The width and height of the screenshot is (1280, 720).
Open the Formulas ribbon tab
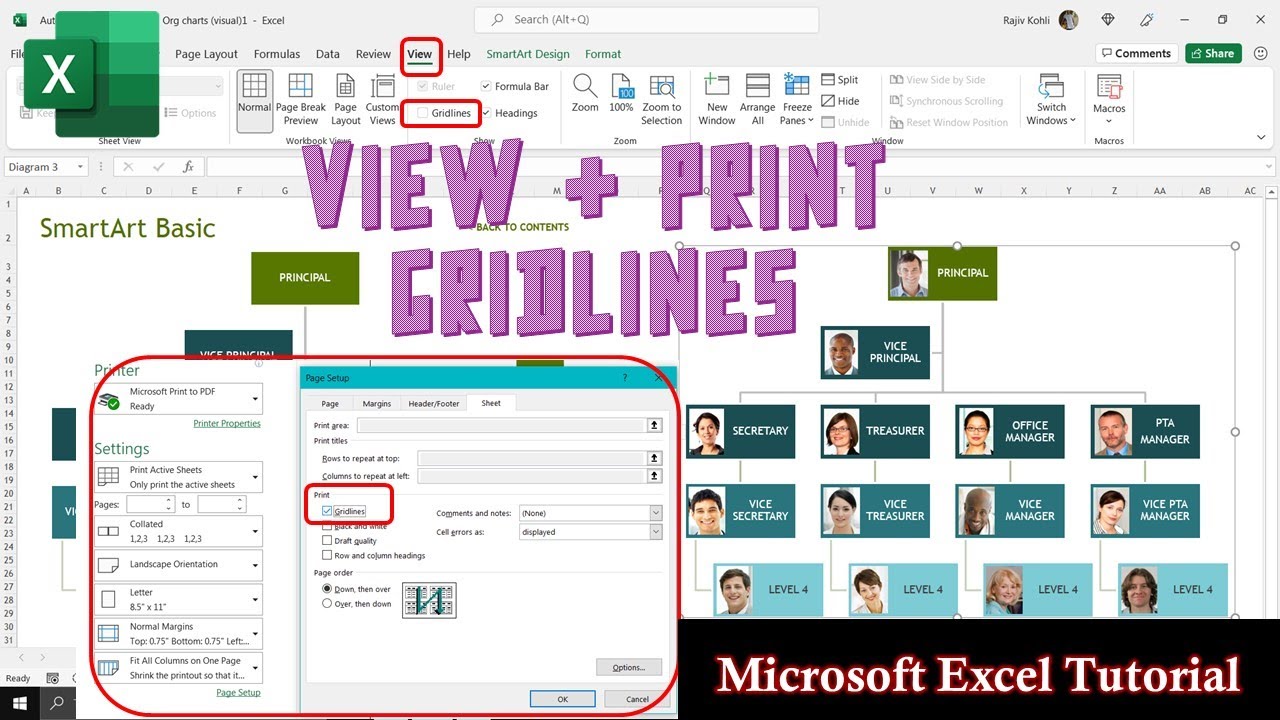coord(277,54)
